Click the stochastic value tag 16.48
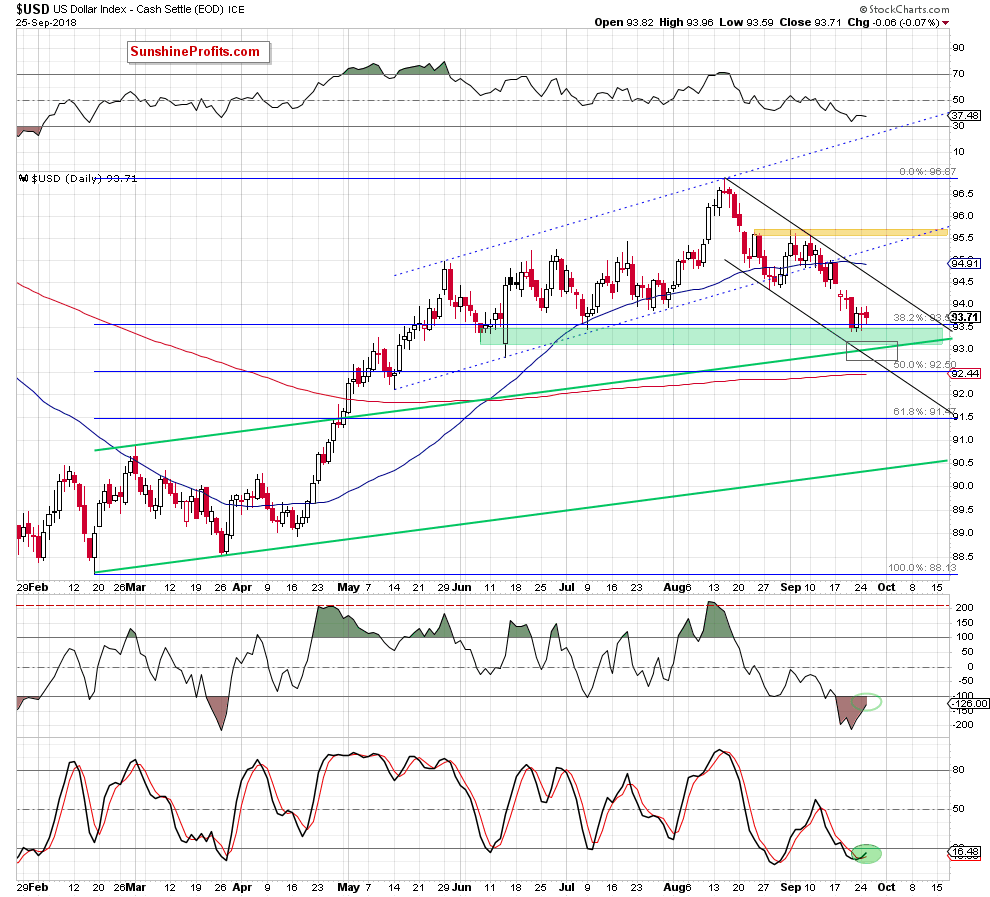Image resolution: width=990 pixels, height=897 pixels. [965, 852]
